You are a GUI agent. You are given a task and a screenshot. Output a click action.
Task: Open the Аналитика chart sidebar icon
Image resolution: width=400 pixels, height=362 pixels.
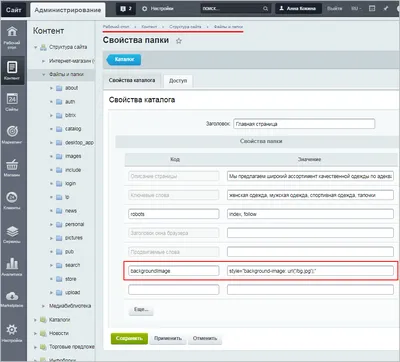click(x=12, y=267)
